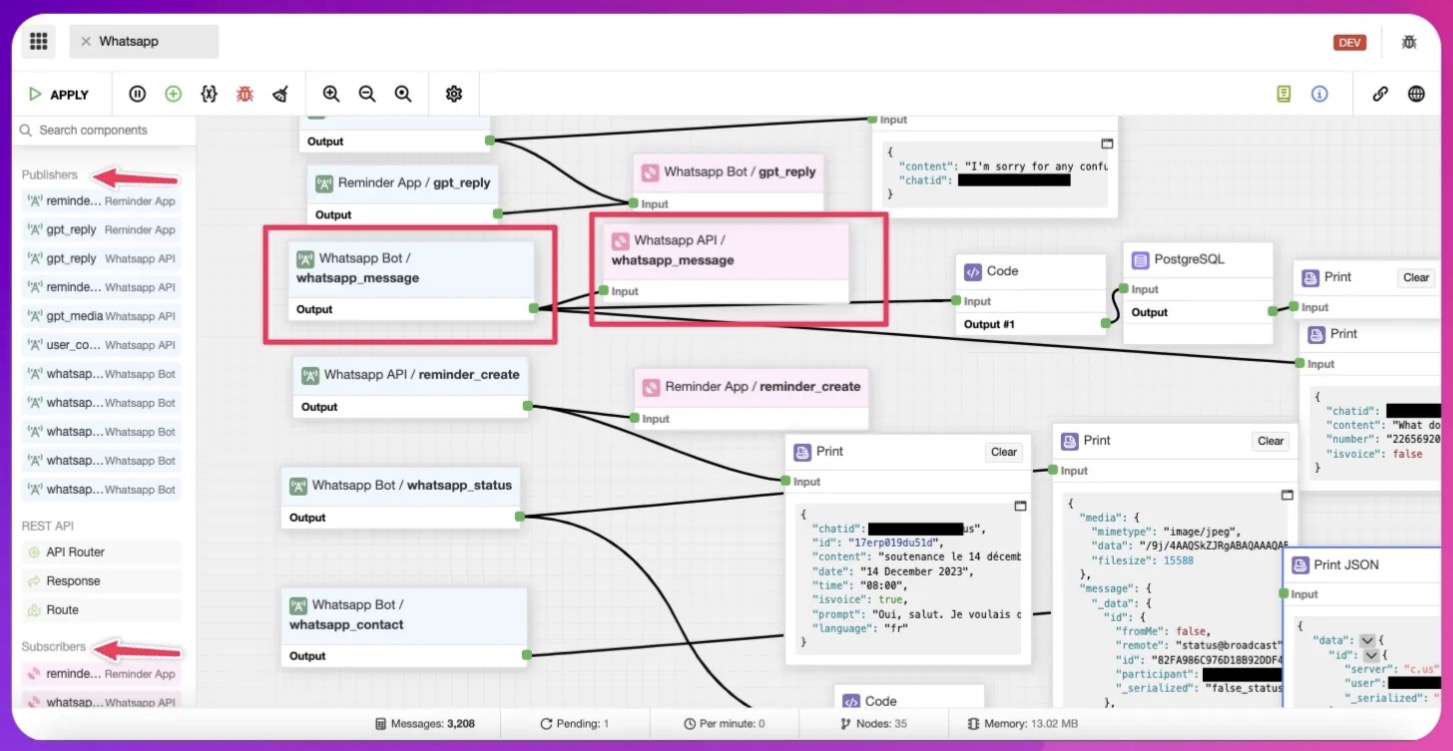Screen dimensions: 1453x751
Task: Focus the Search components field
Action: click(x=105, y=130)
